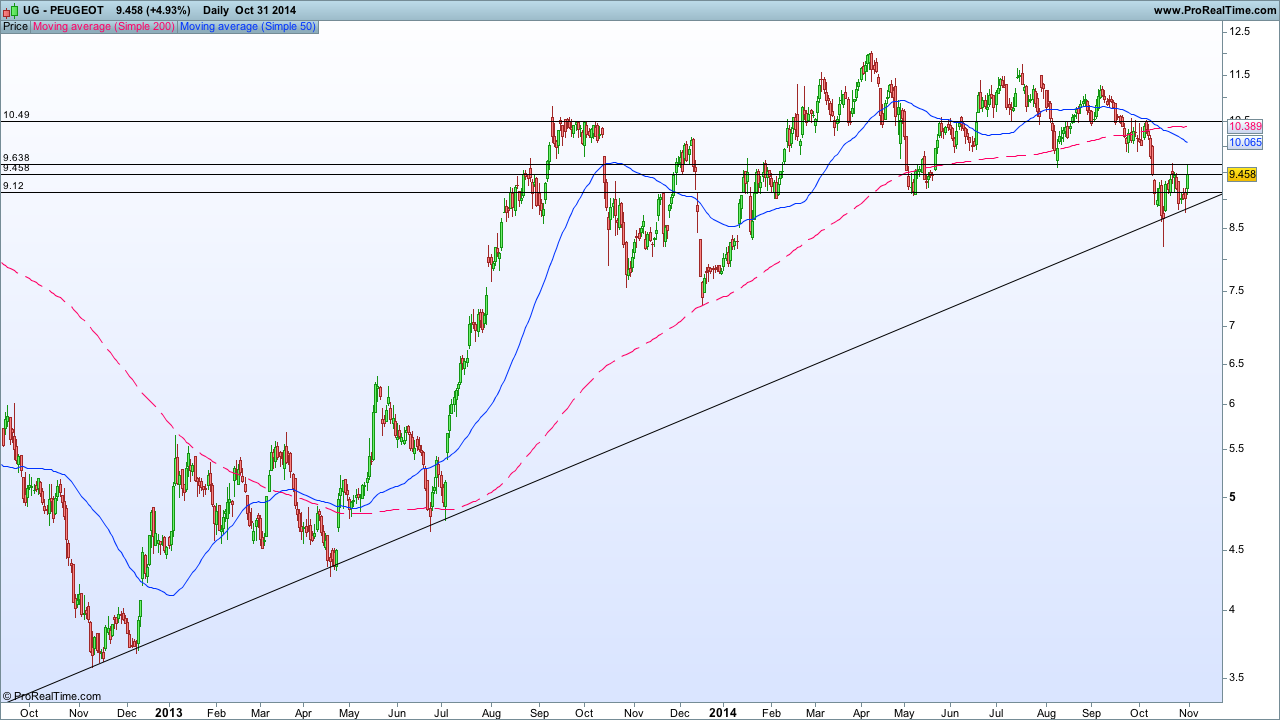Click the yellow 9.458 current price tag

click(1241, 174)
